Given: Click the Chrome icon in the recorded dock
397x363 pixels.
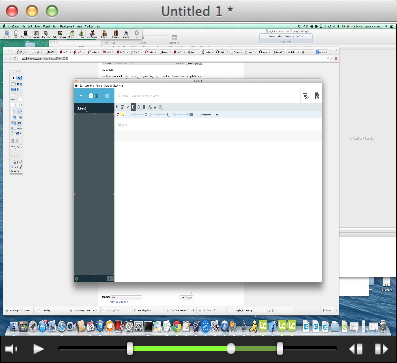Looking at the screenshot, I should point(177,326).
